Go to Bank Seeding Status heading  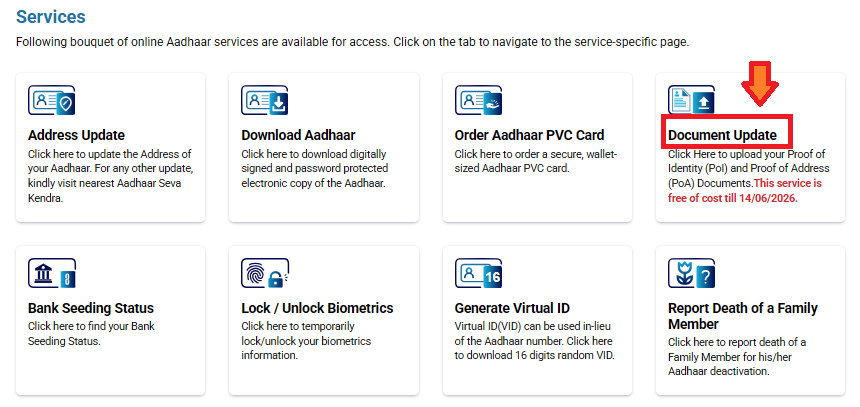91,308
